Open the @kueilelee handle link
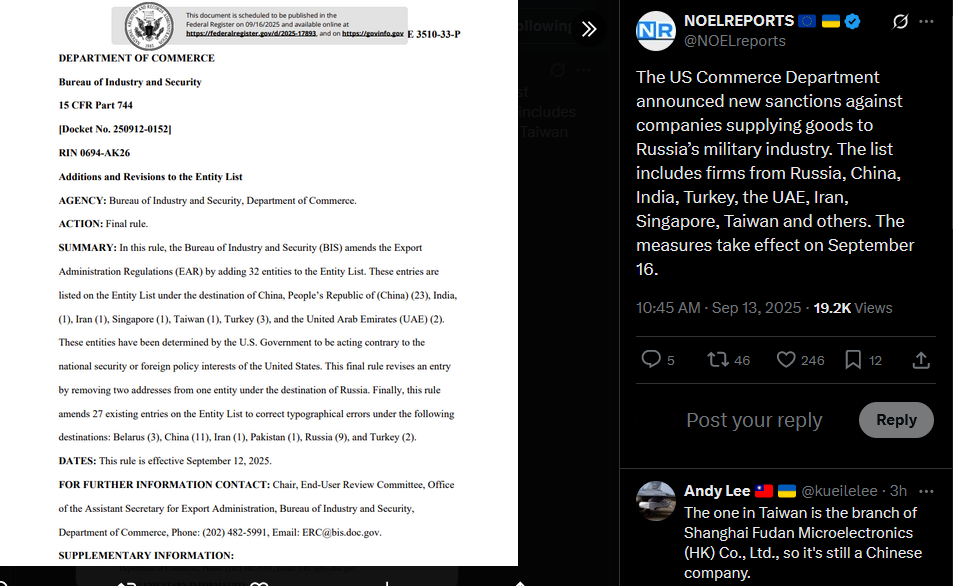The height and width of the screenshot is (586, 953). coord(839,491)
